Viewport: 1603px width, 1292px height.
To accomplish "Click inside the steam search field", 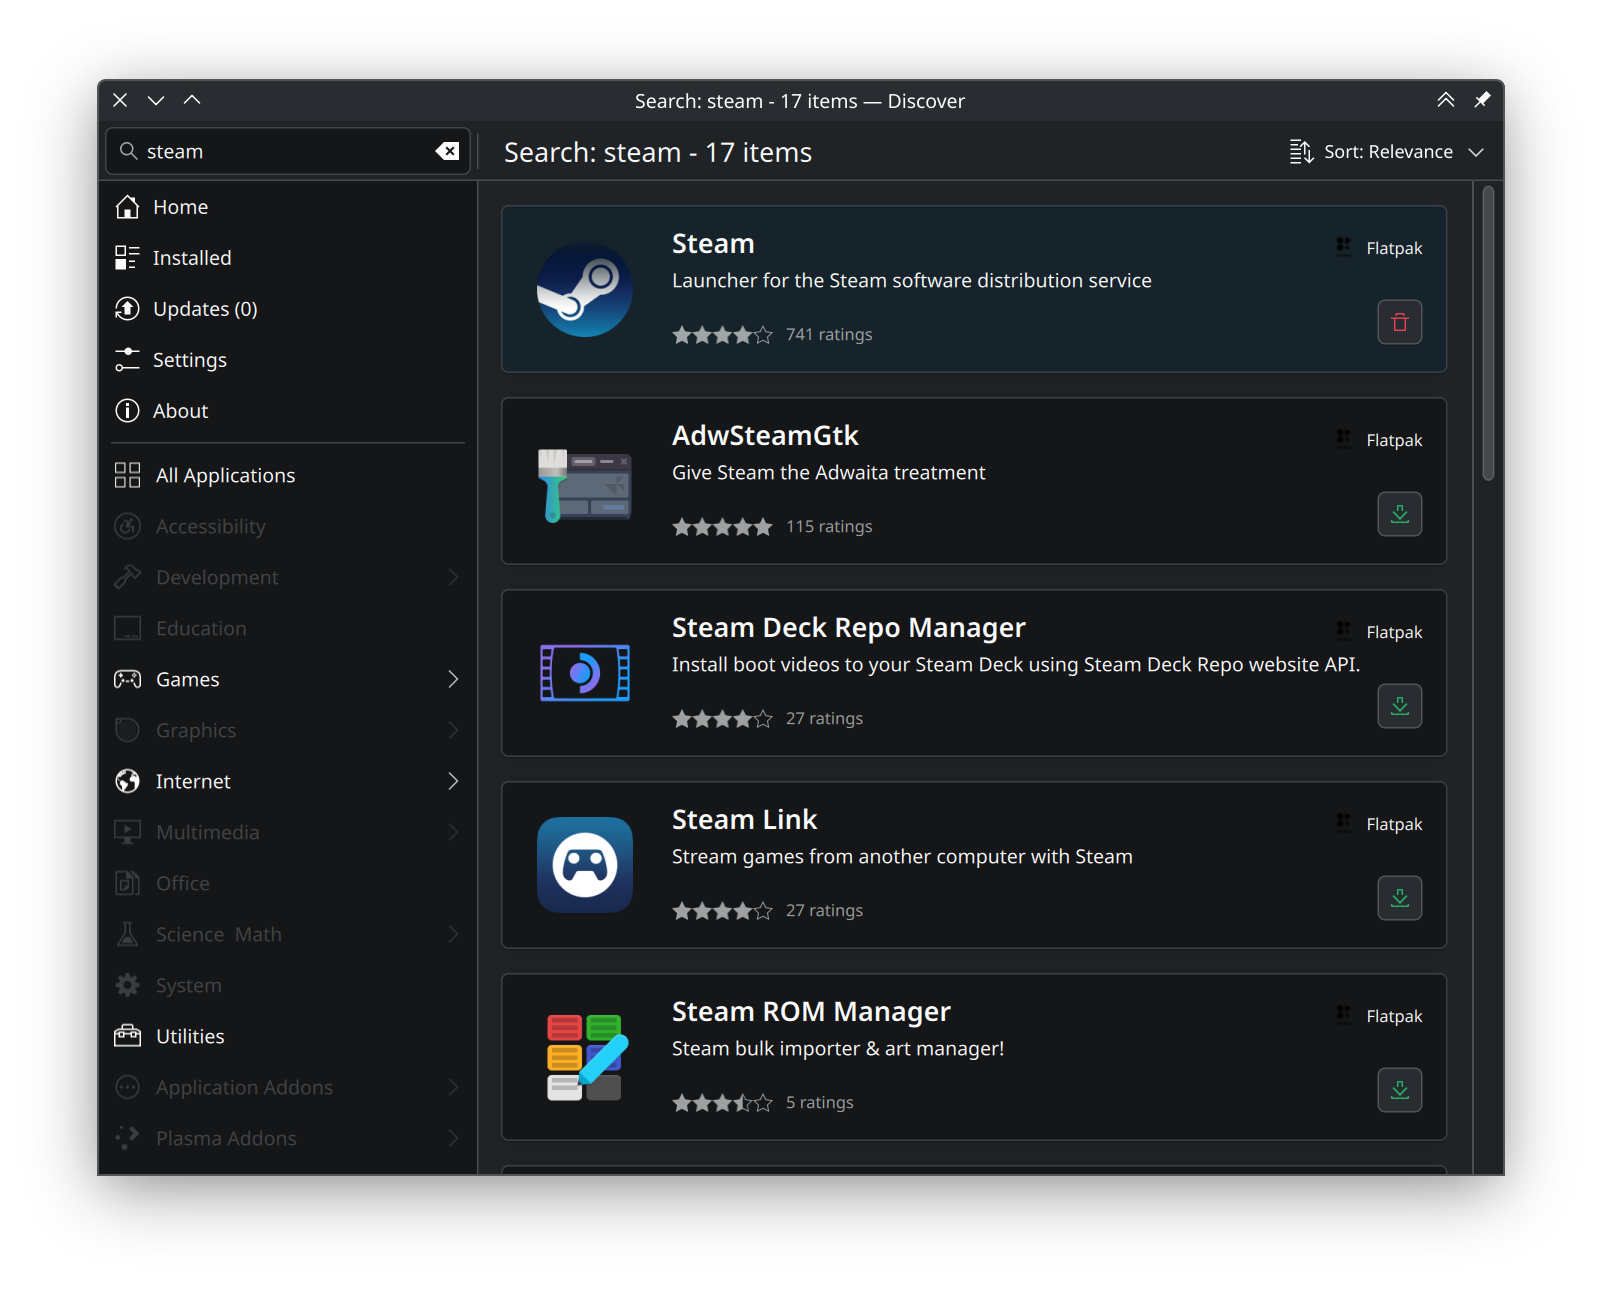I will click(288, 151).
